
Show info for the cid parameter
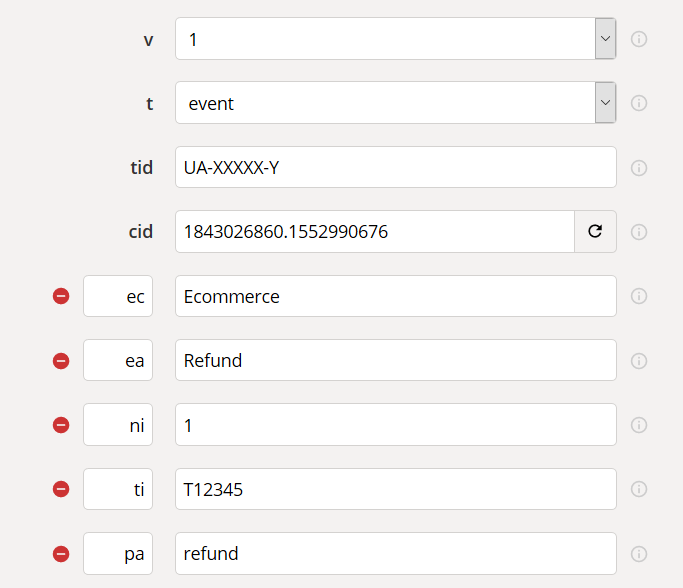639,232
